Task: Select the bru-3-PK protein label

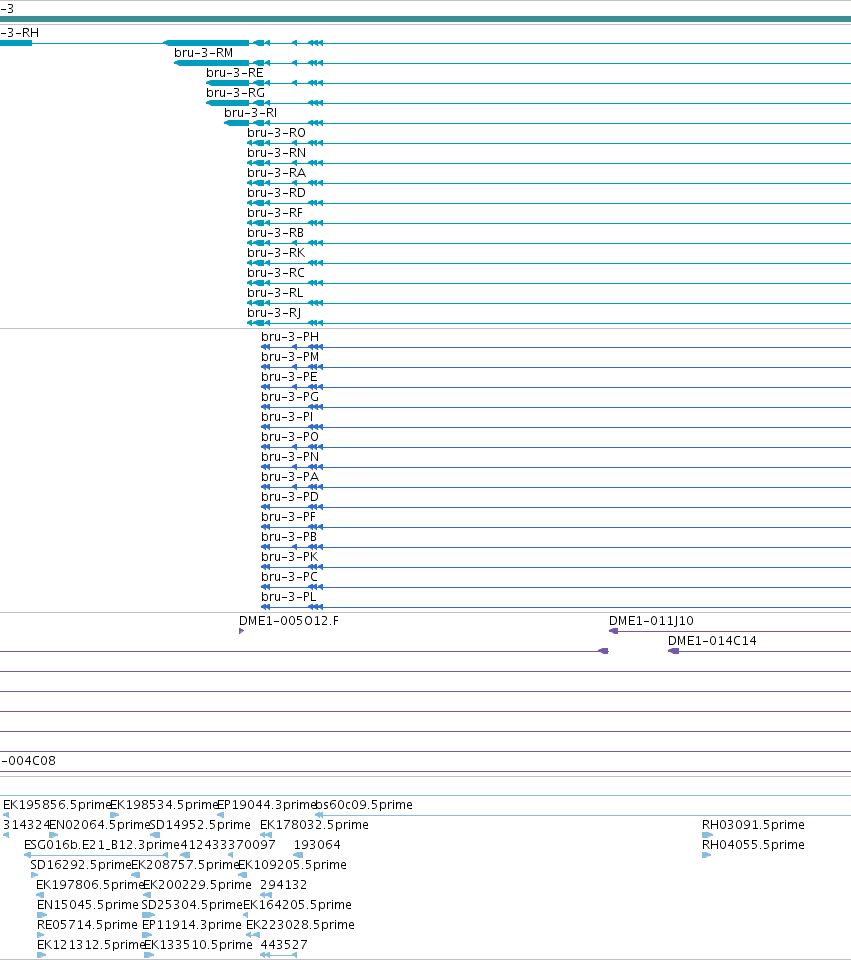Action: [290, 557]
